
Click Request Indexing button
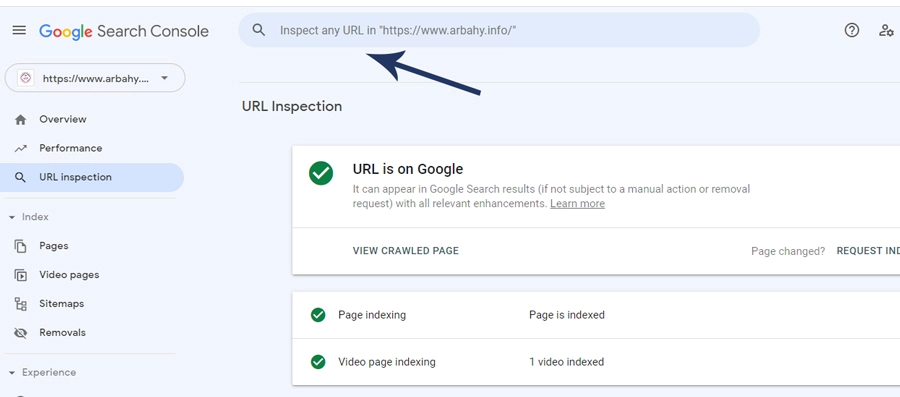(868, 251)
